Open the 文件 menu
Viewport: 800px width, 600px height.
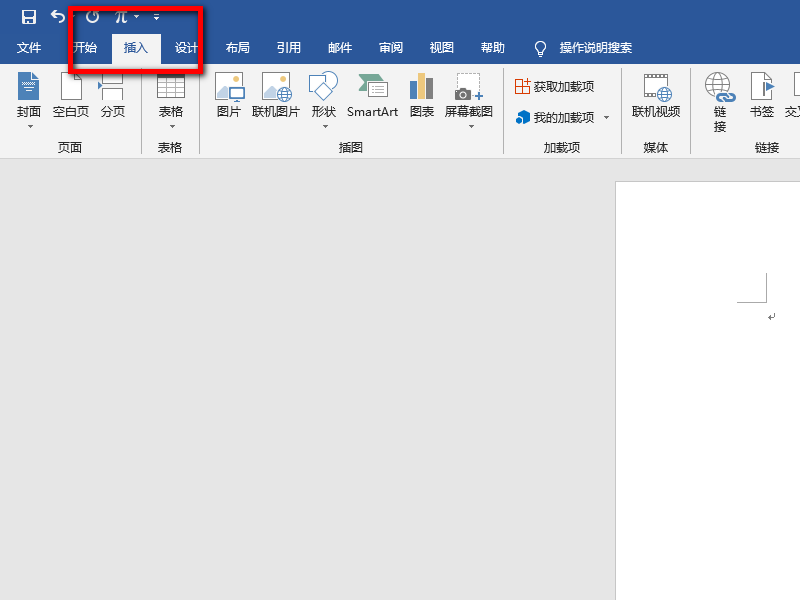[29, 48]
